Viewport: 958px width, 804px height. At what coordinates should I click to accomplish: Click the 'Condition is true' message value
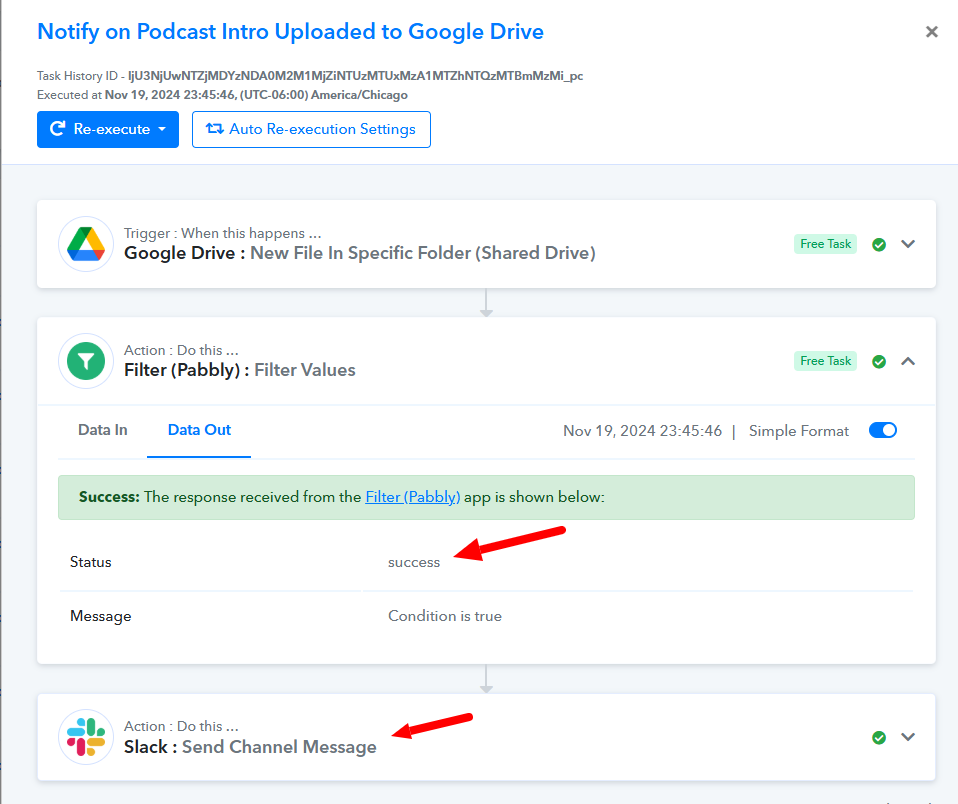(445, 616)
